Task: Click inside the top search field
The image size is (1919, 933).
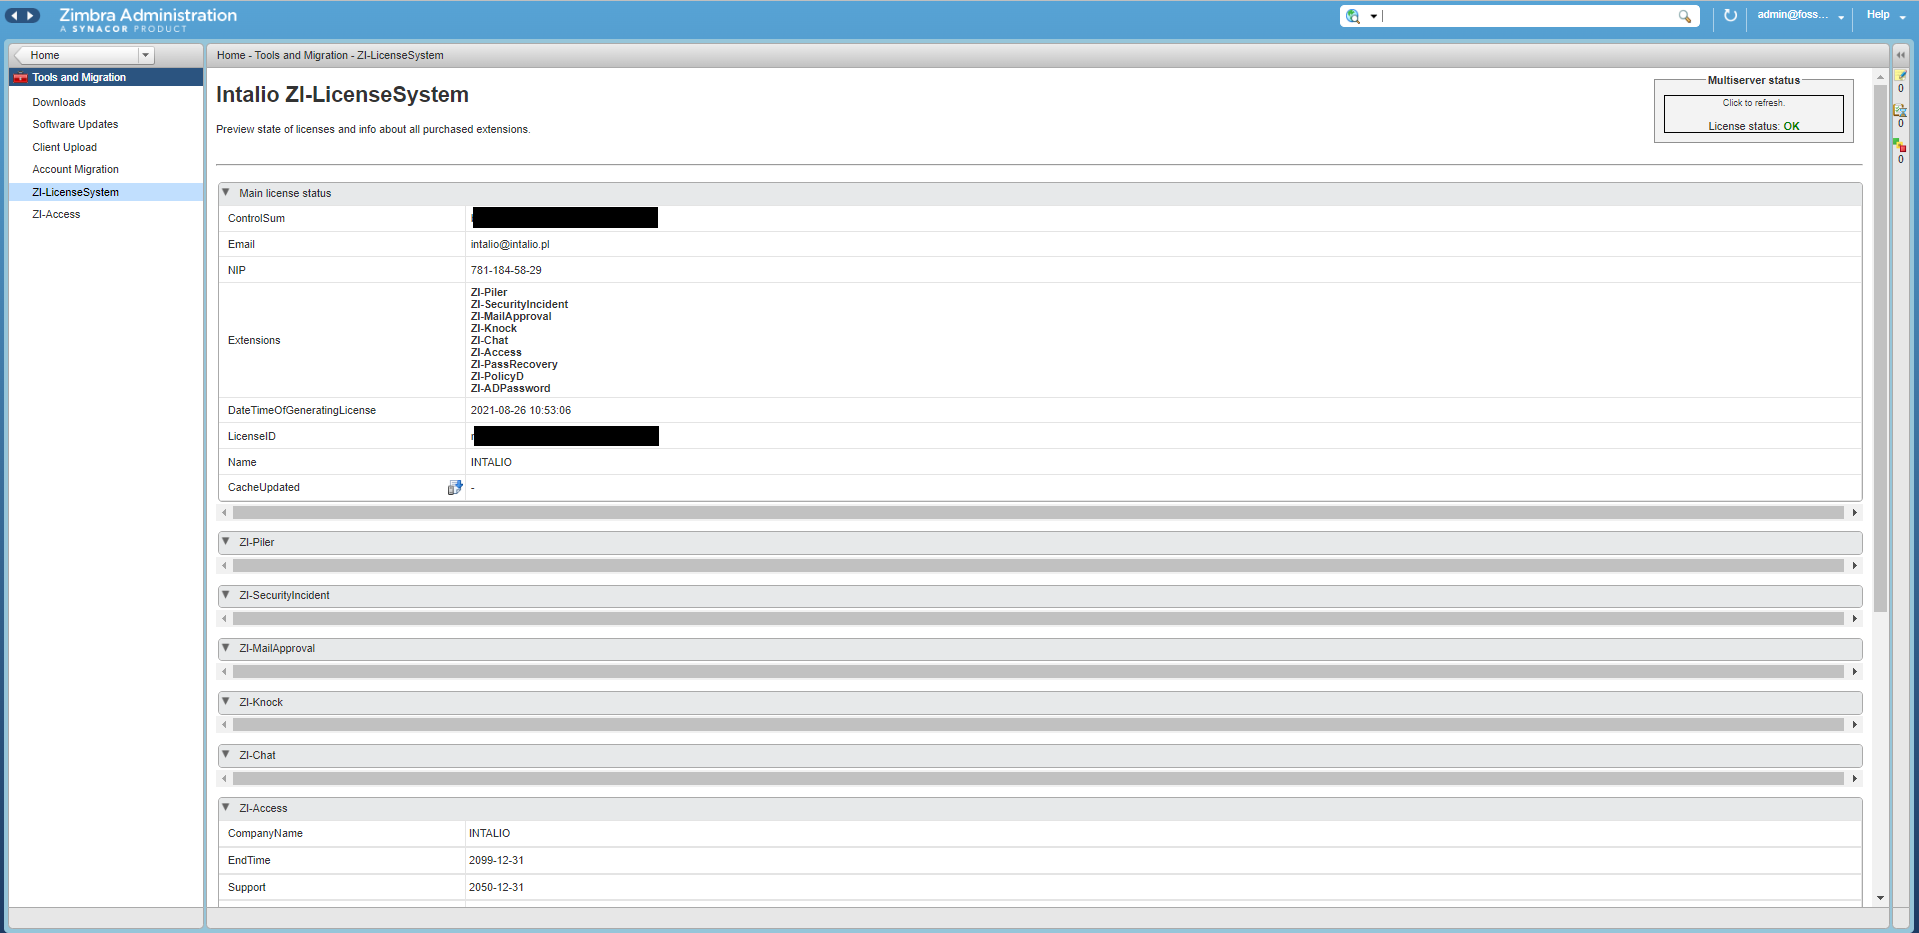Action: [x=1528, y=16]
